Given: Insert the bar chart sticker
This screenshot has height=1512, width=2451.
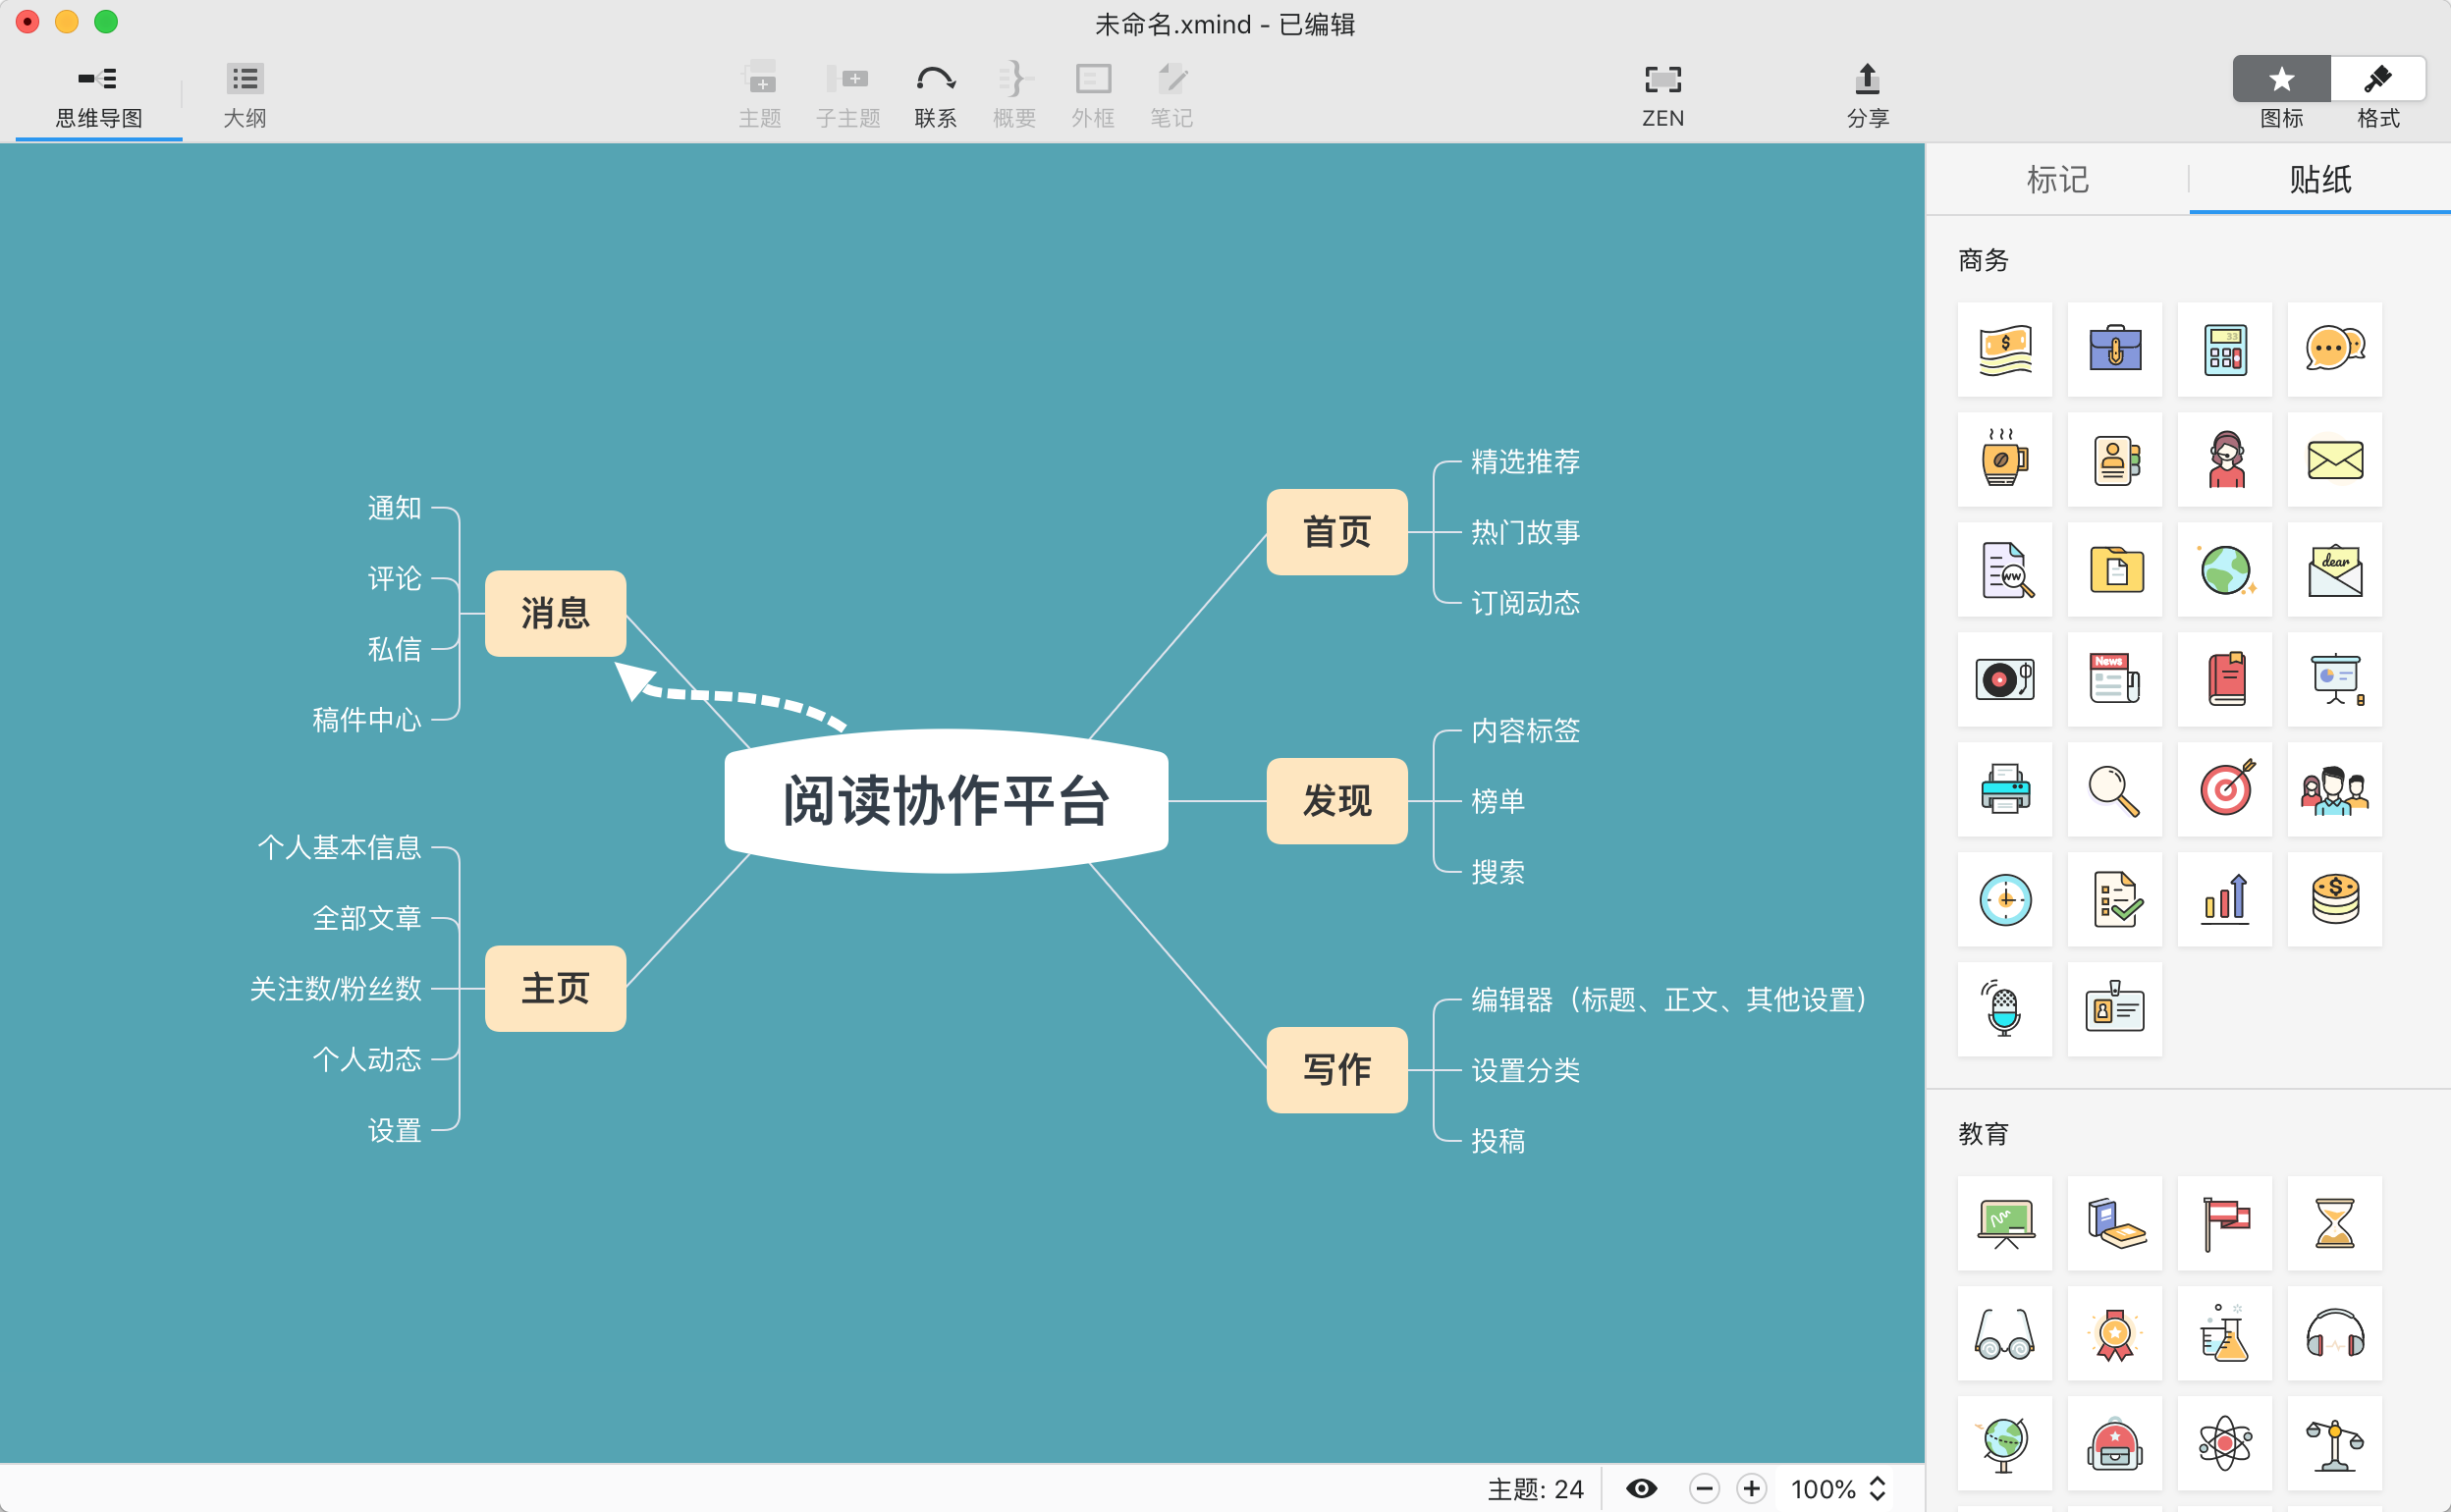Looking at the screenshot, I should coord(2225,899).
